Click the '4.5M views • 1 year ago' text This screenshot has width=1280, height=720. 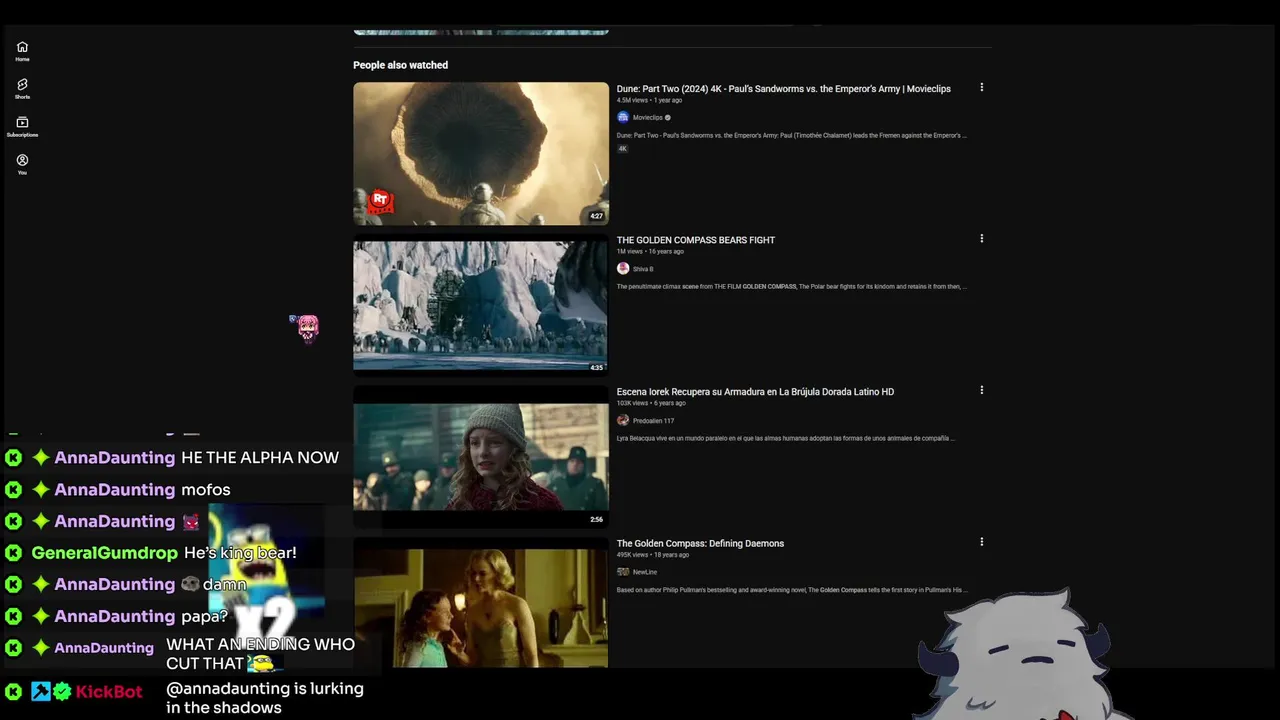pyautogui.click(x=649, y=100)
